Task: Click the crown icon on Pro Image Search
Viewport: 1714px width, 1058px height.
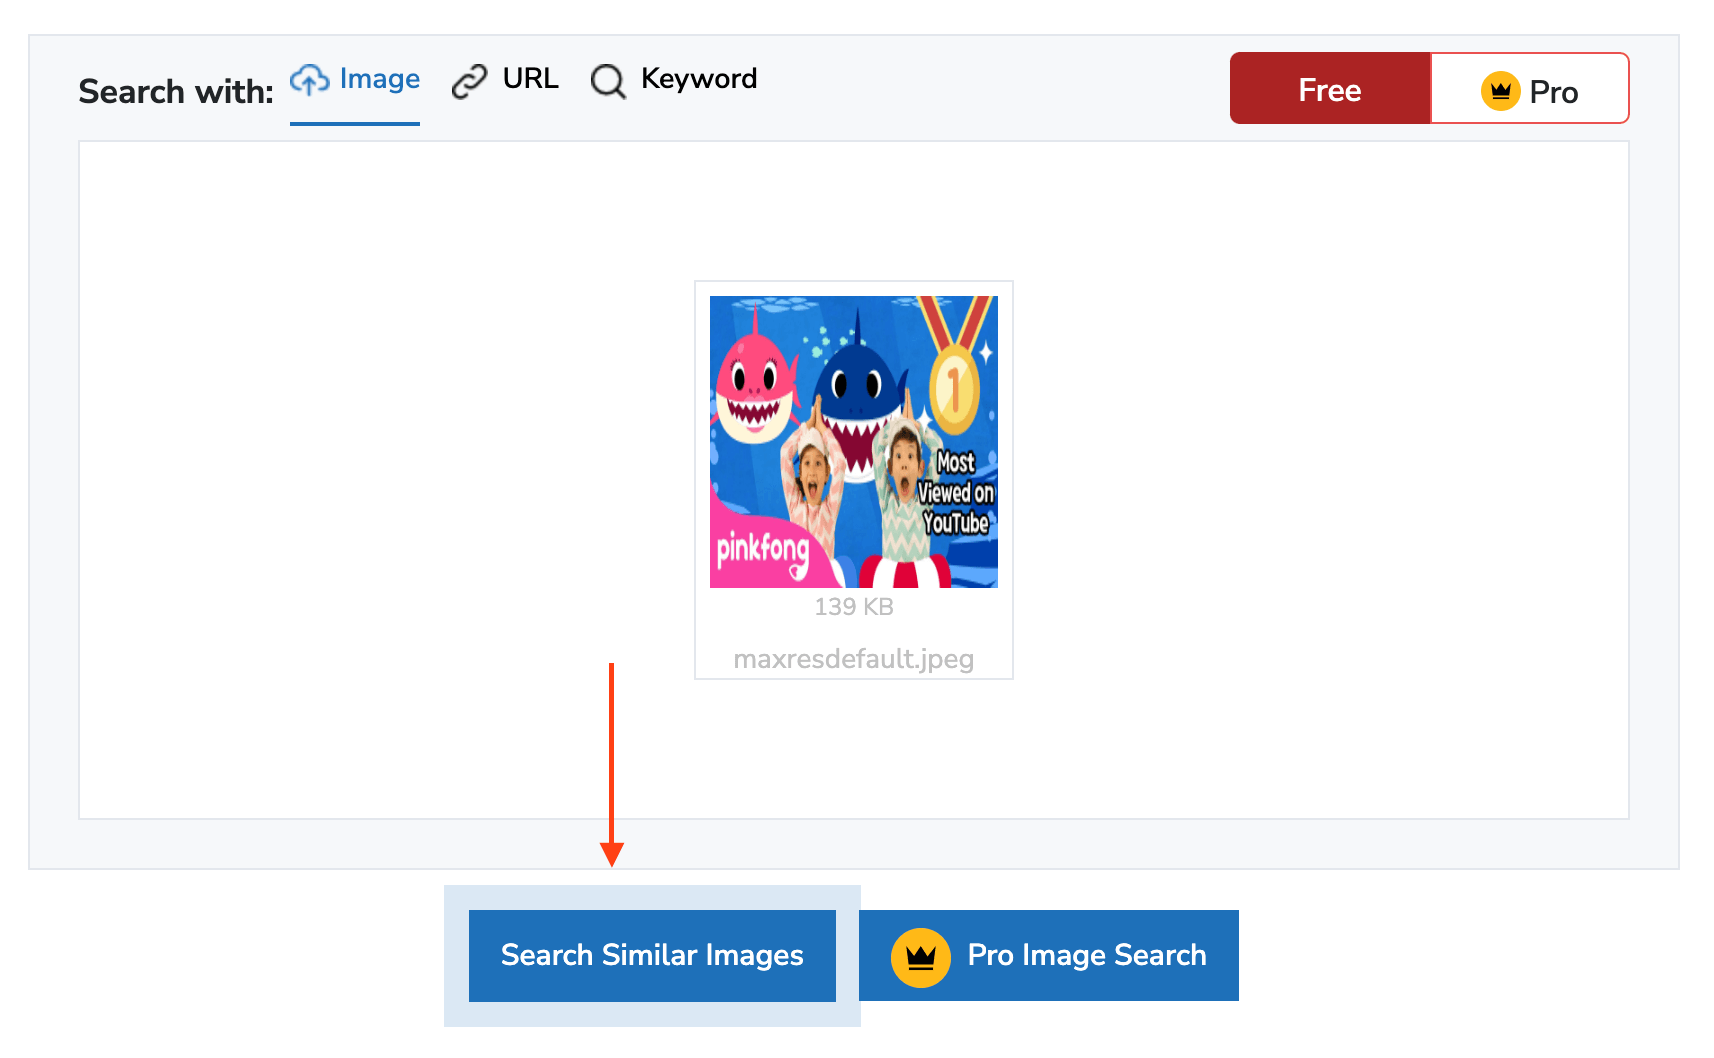Action: (x=920, y=957)
